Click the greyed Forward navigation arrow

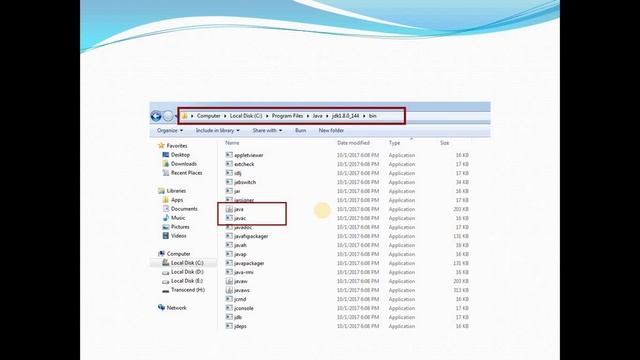[x=168, y=116]
